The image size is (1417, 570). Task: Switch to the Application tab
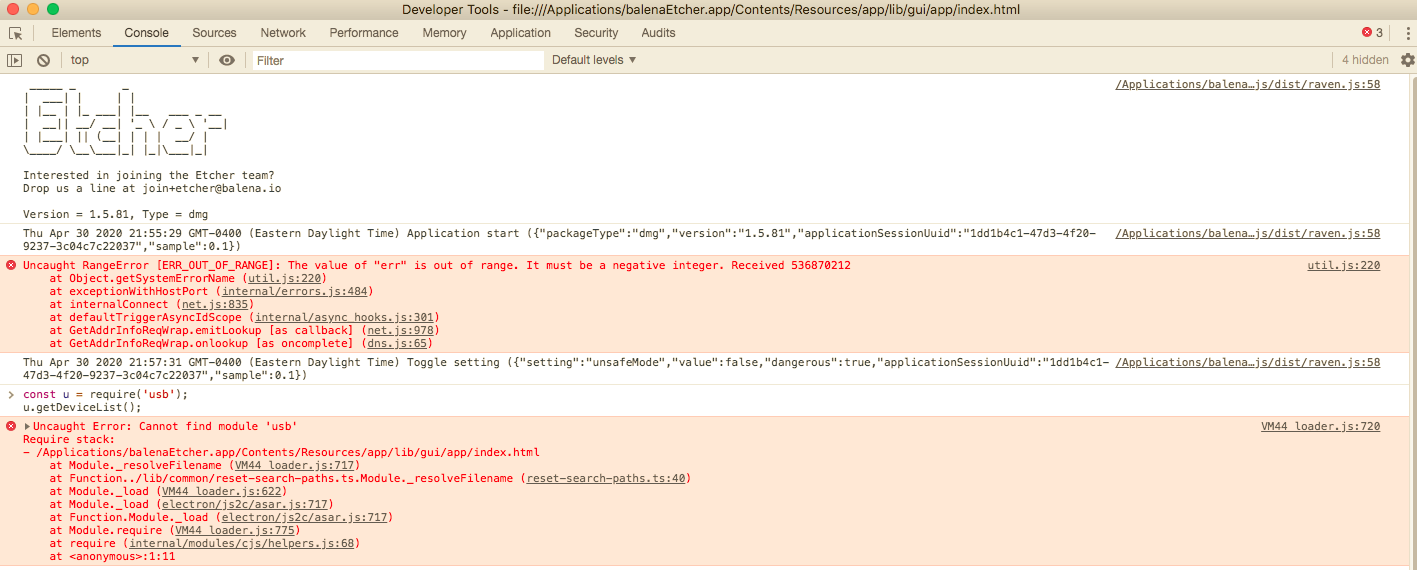click(x=520, y=33)
